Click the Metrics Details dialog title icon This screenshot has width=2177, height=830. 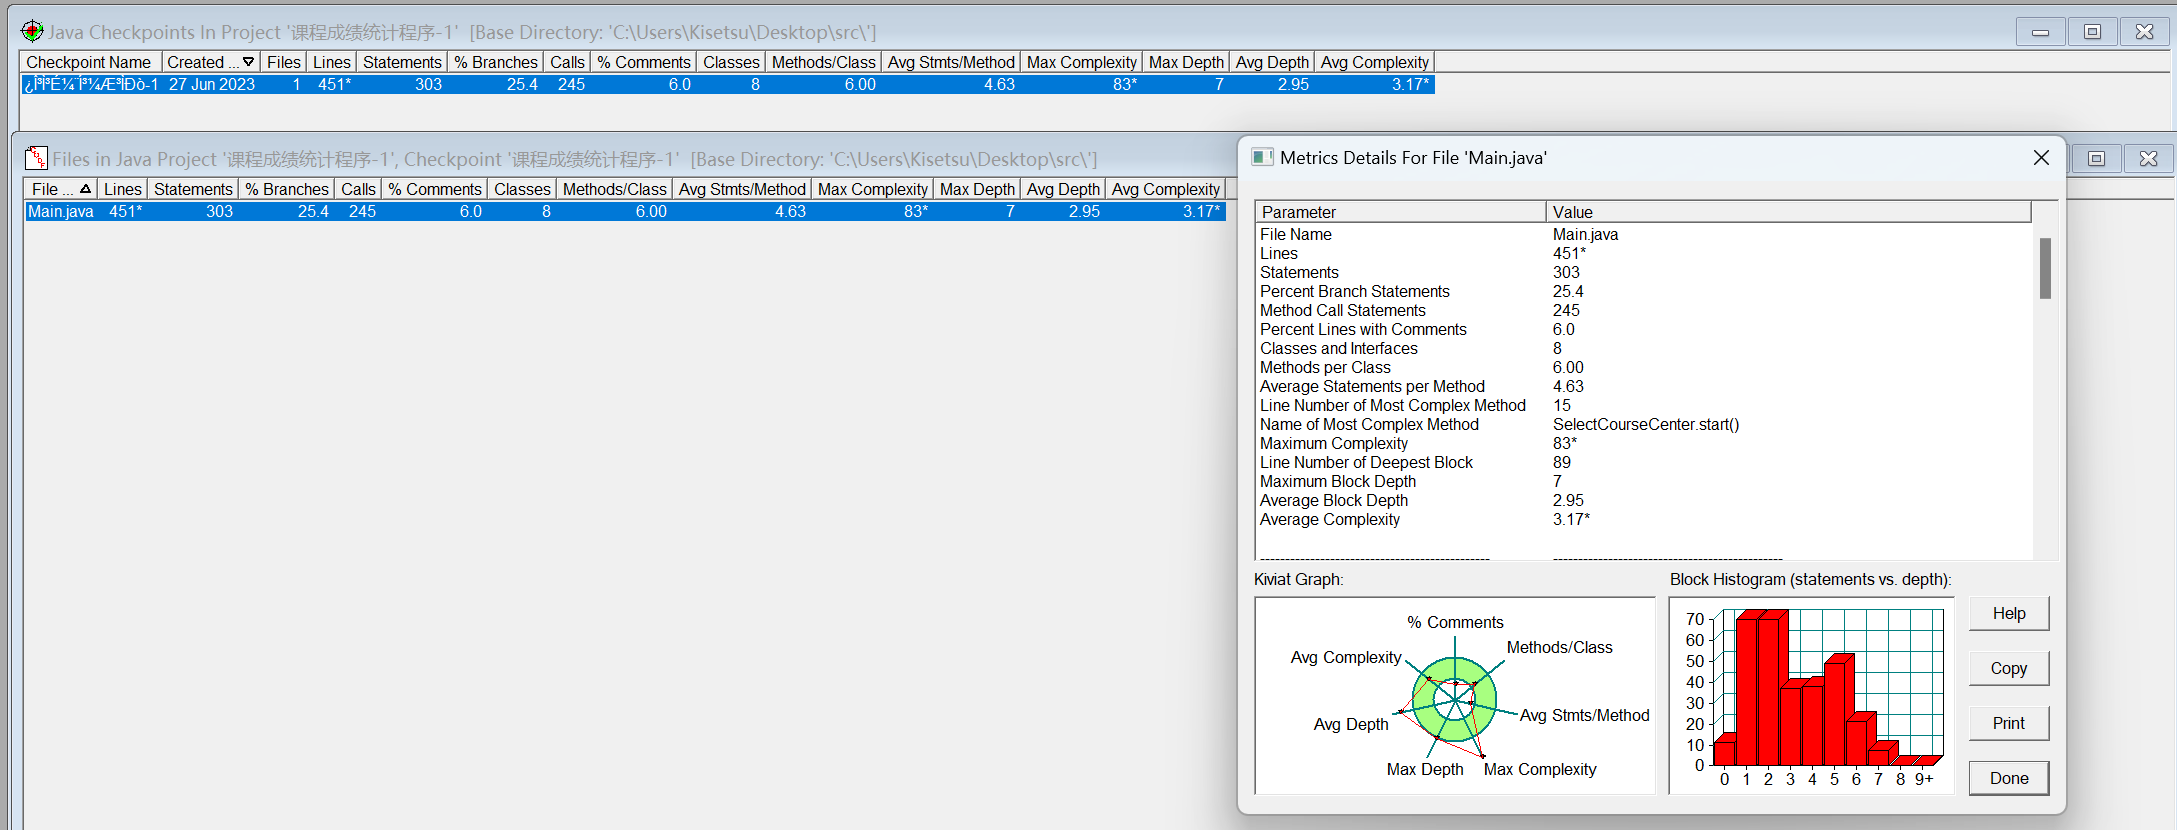pos(1262,157)
